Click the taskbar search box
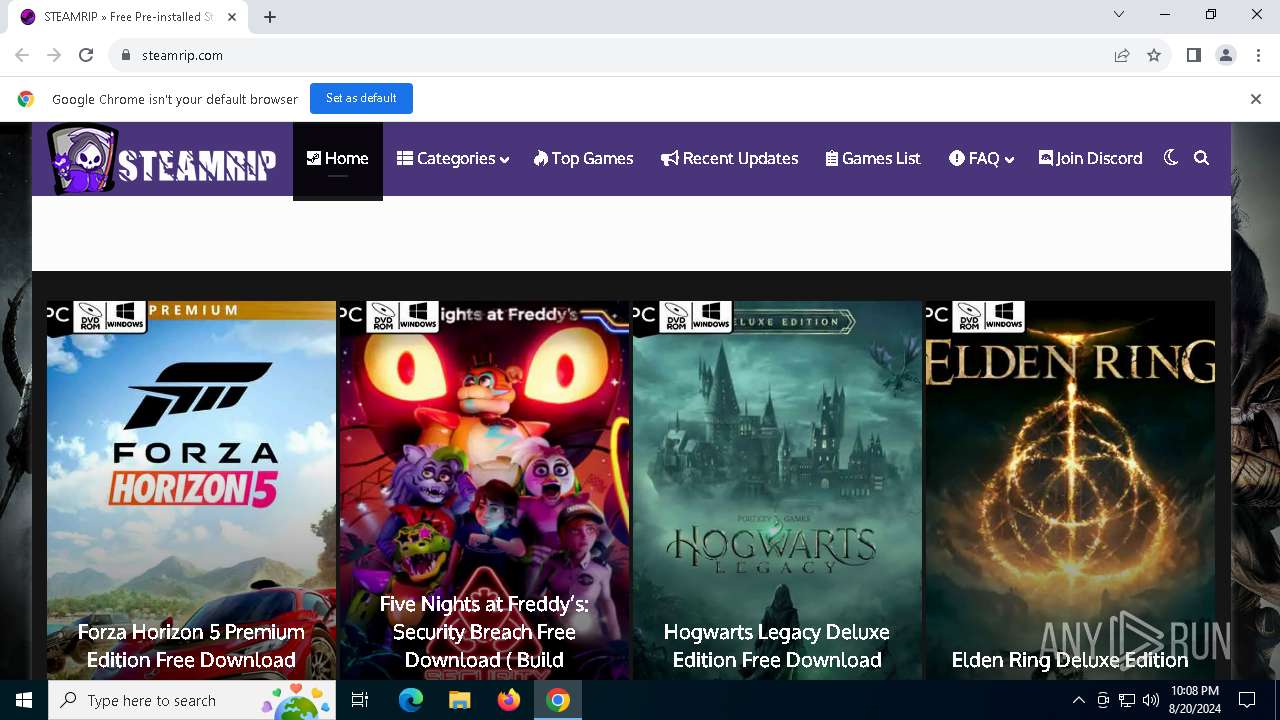This screenshot has width=1280, height=720. pyautogui.click(x=192, y=700)
